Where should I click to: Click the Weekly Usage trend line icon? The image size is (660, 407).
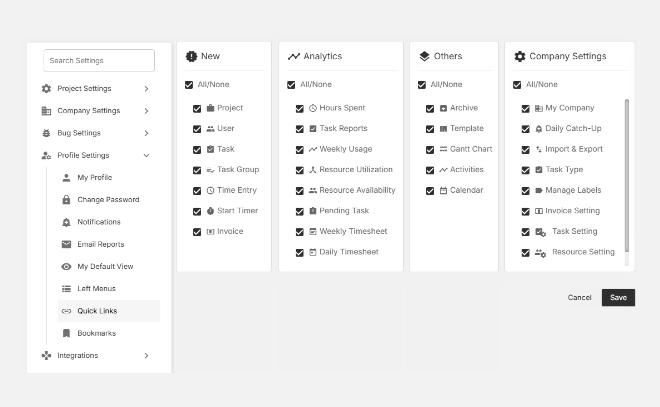313,149
